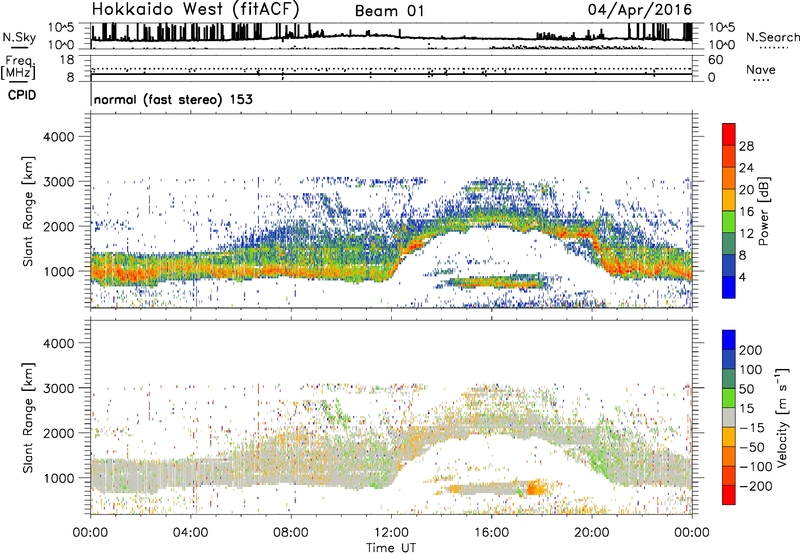Click the '3000' tick of velocity panel

coord(58,388)
